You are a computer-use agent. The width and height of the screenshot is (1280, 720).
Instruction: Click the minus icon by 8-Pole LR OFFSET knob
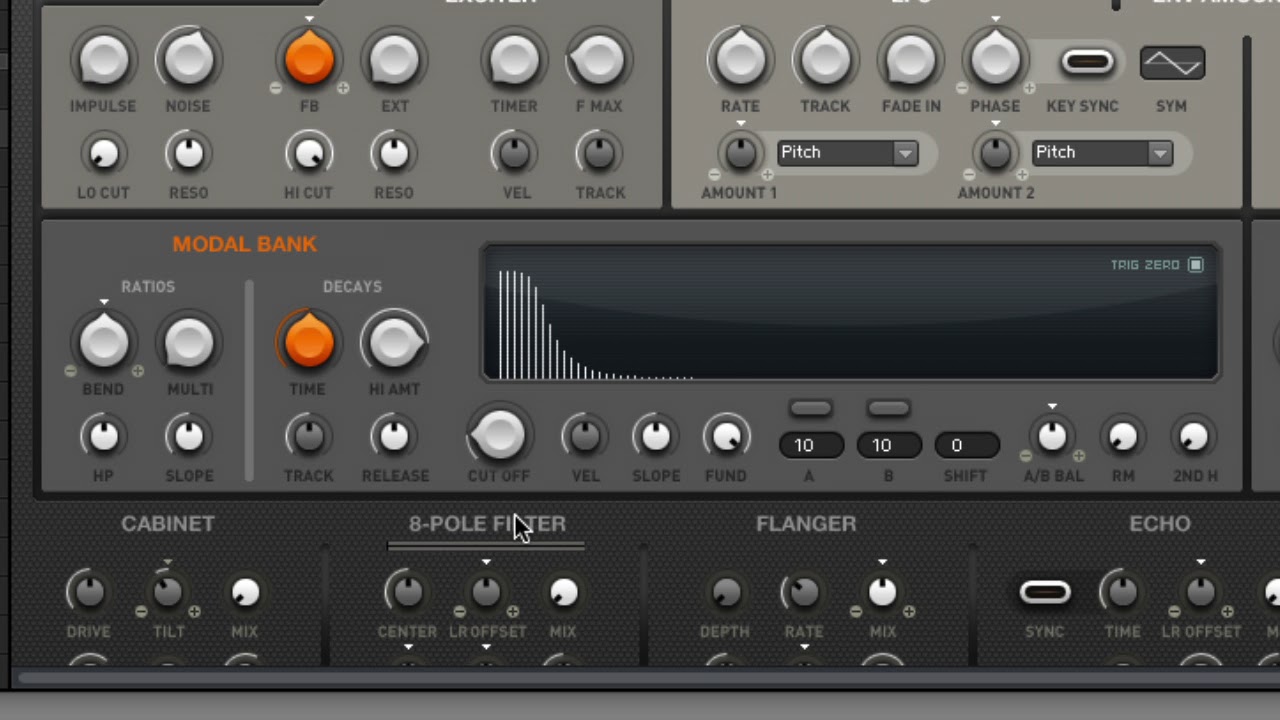460,611
